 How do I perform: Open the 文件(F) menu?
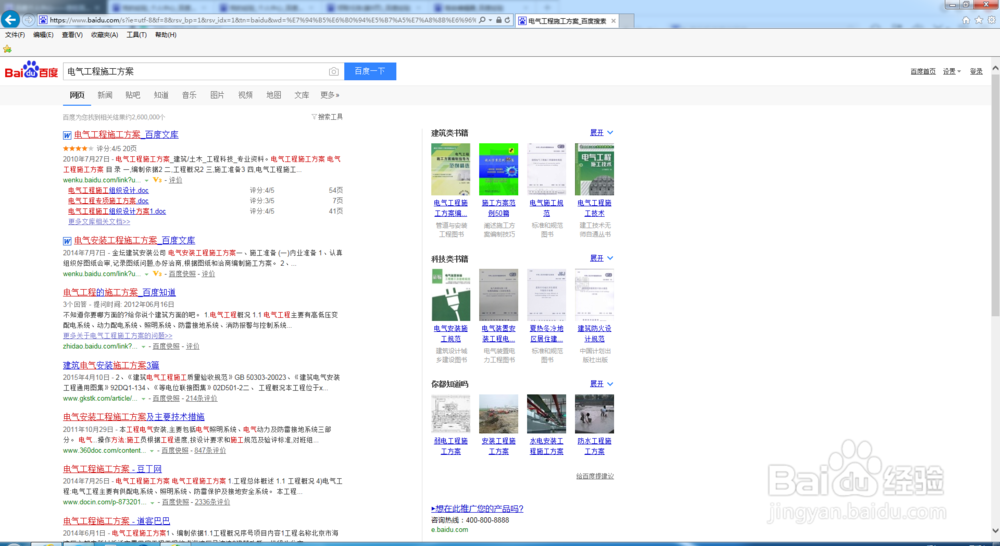15,35
